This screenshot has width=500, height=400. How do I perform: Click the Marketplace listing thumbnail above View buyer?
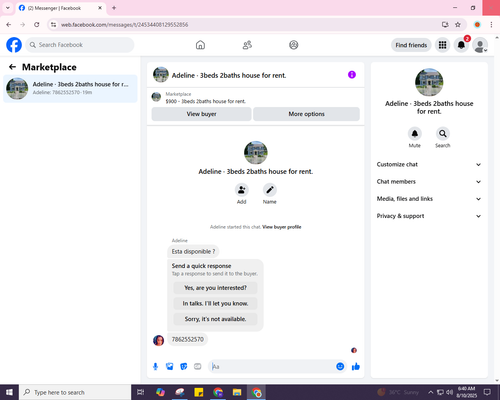(x=156, y=97)
